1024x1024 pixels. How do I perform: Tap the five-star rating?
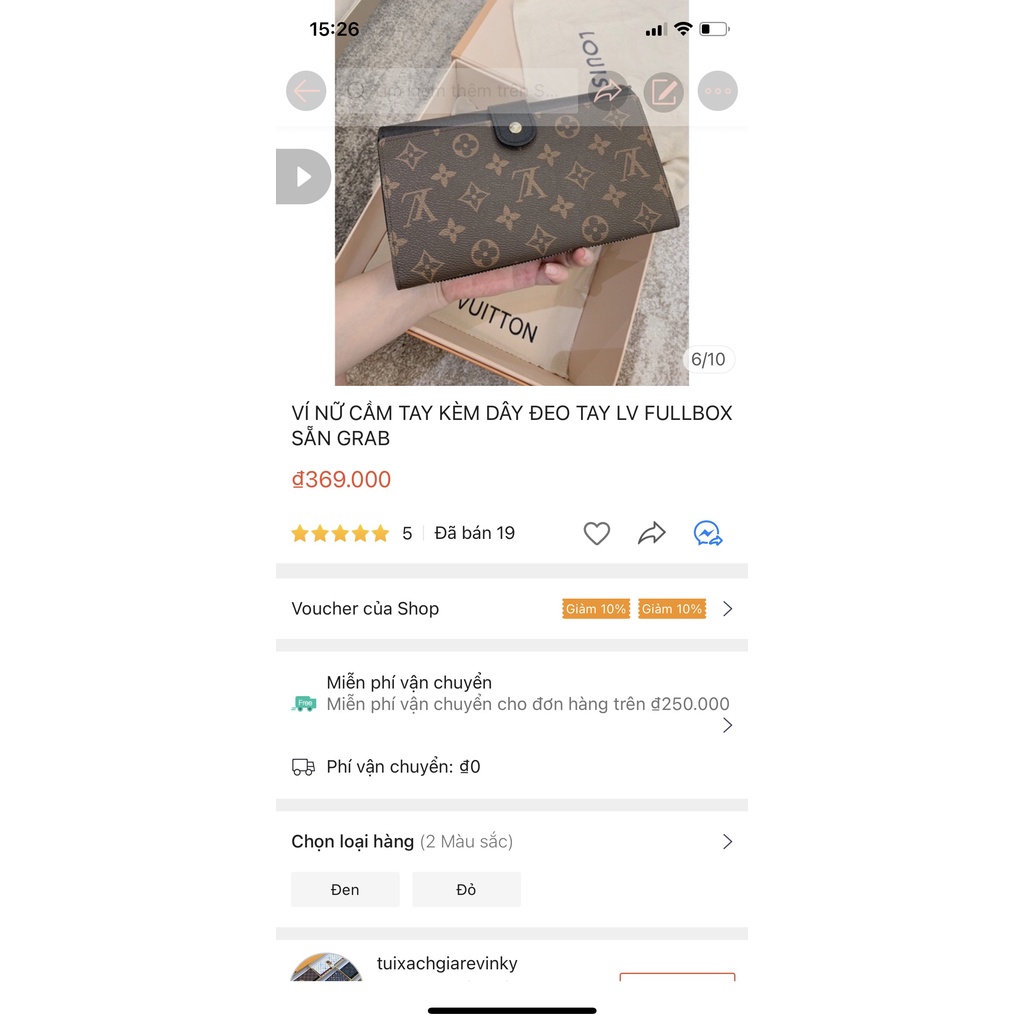pyautogui.click(x=340, y=534)
